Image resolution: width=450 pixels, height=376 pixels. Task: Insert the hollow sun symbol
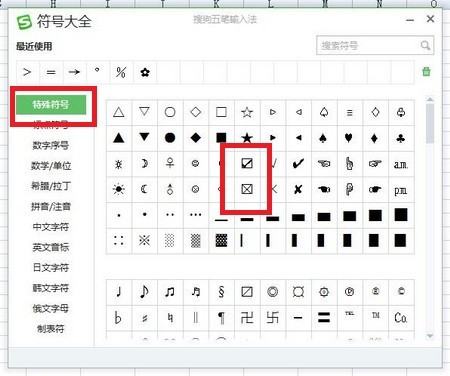tap(119, 163)
